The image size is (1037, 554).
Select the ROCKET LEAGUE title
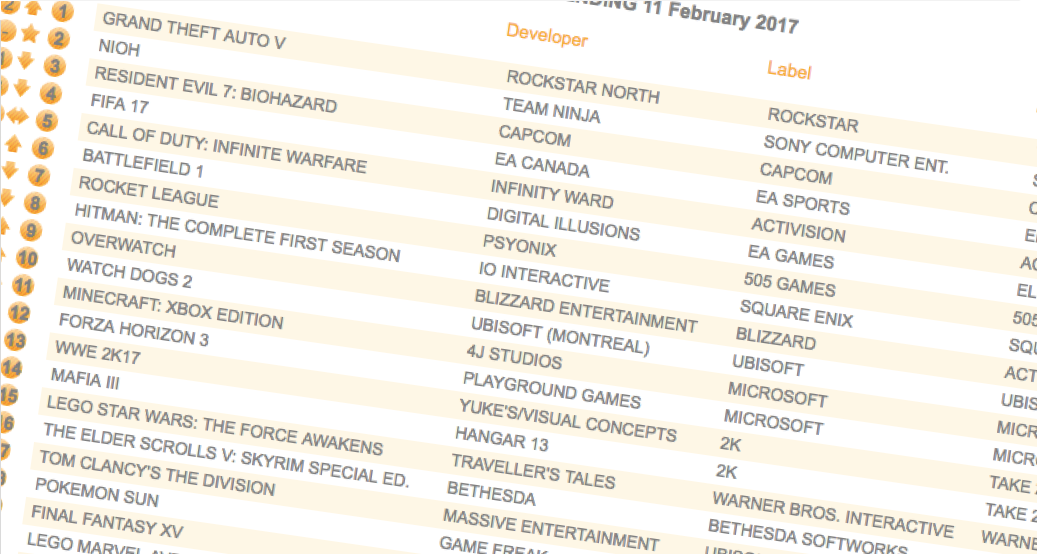click(148, 191)
